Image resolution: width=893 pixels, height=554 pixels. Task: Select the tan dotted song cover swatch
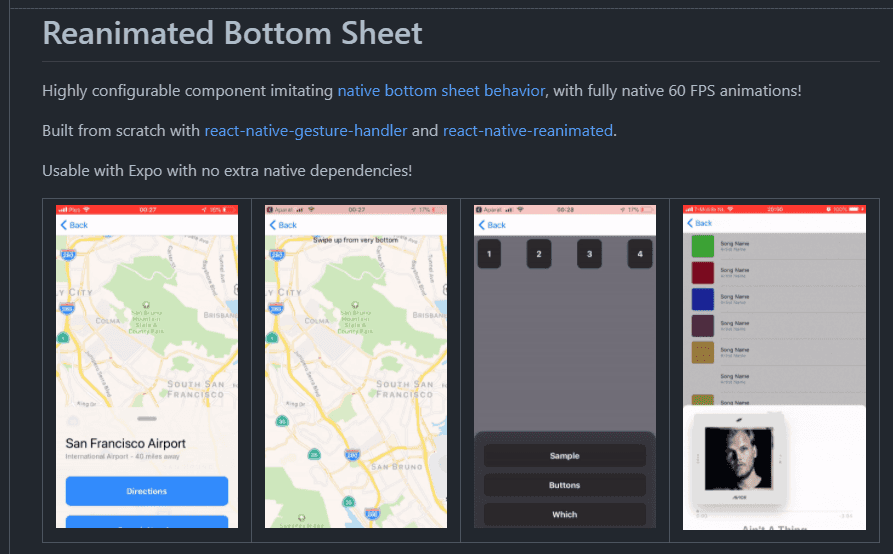tap(703, 352)
